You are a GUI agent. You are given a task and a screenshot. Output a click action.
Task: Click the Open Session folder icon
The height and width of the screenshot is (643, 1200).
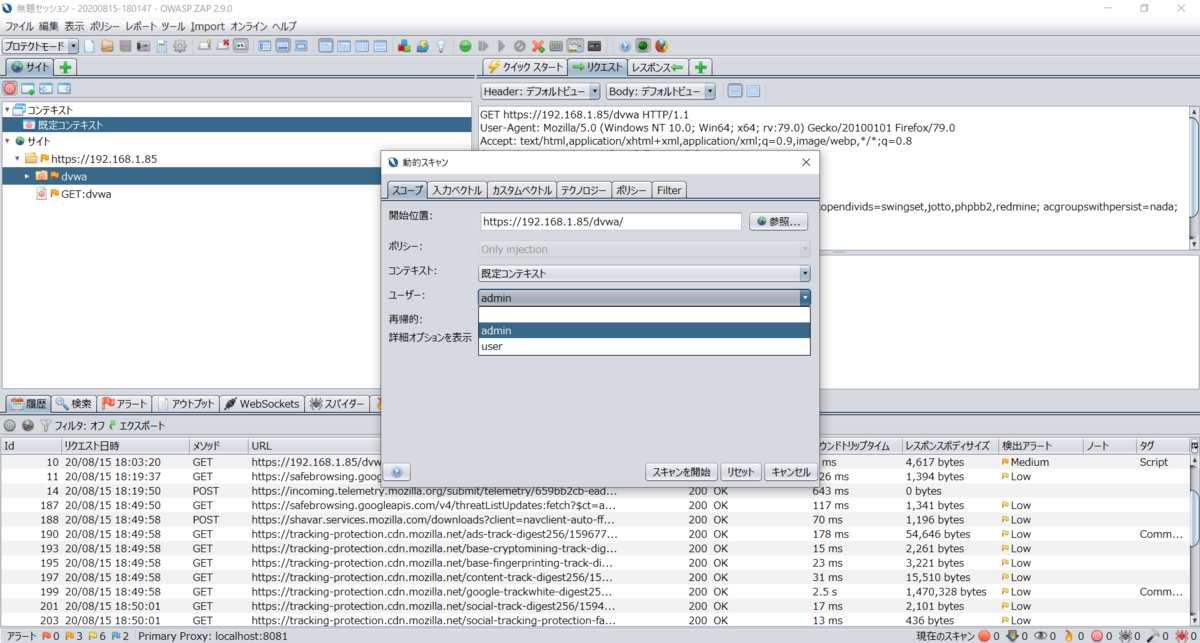107,46
